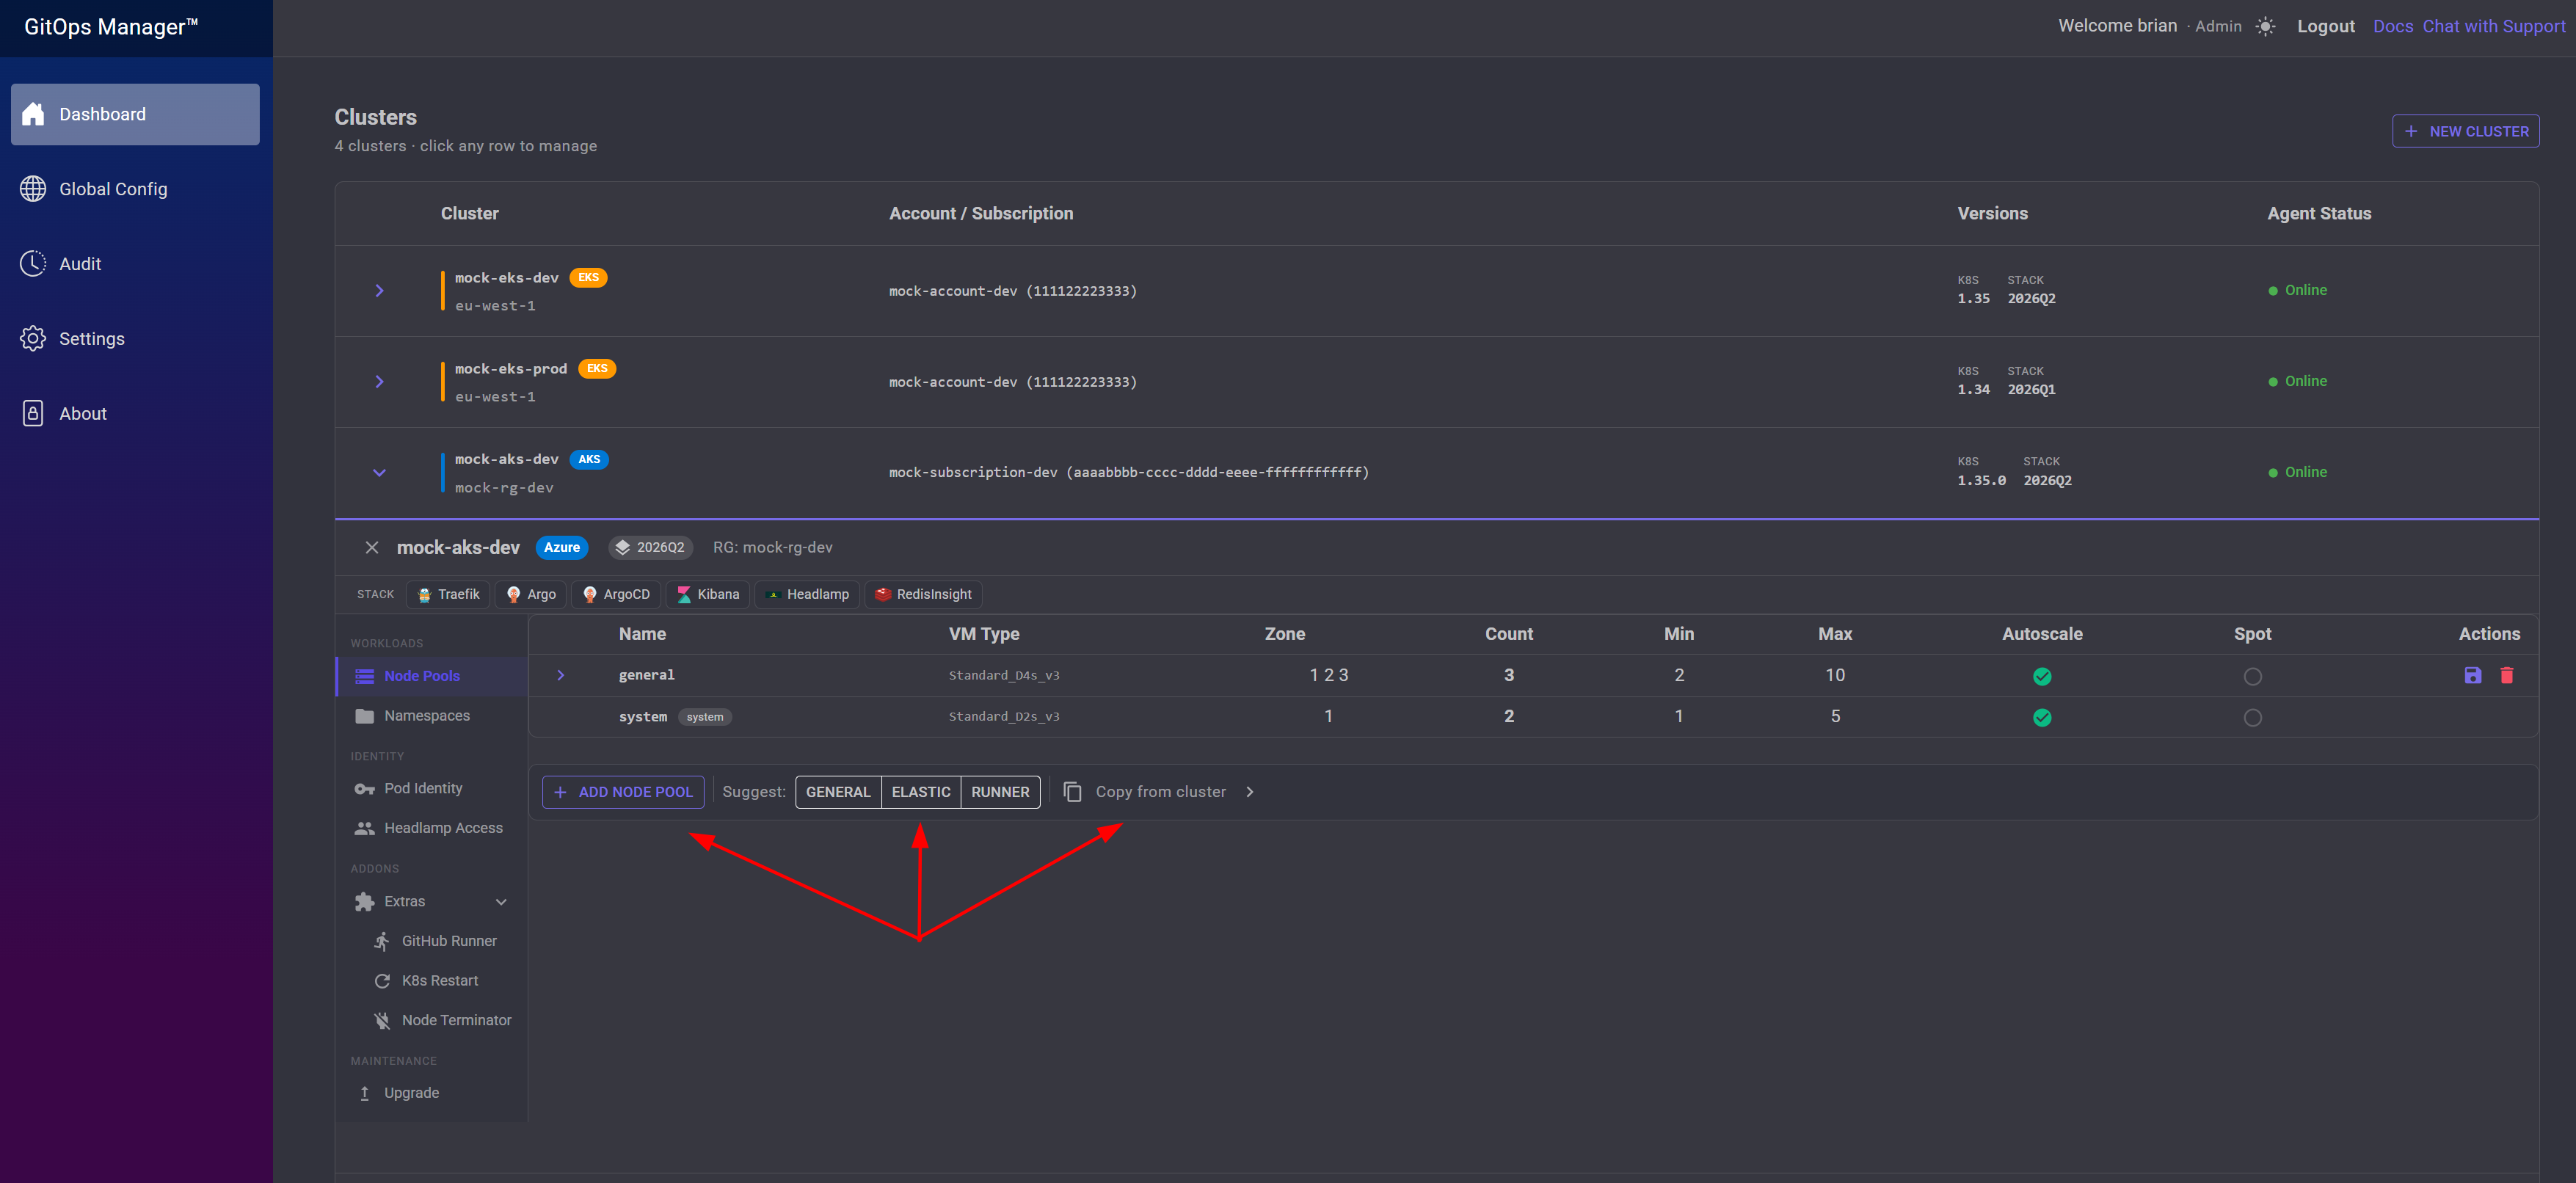
Task: Click the Extras puzzle icon
Action: (364, 902)
